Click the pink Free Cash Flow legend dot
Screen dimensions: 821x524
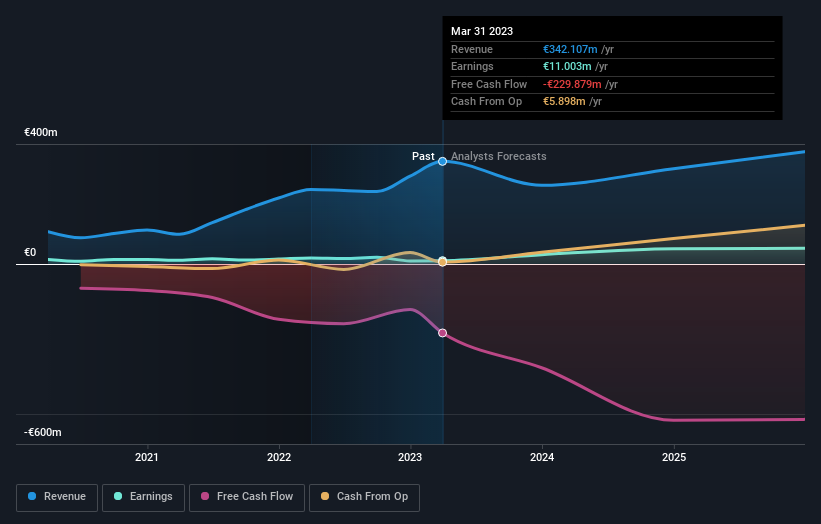pyautogui.click(x=205, y=496)
